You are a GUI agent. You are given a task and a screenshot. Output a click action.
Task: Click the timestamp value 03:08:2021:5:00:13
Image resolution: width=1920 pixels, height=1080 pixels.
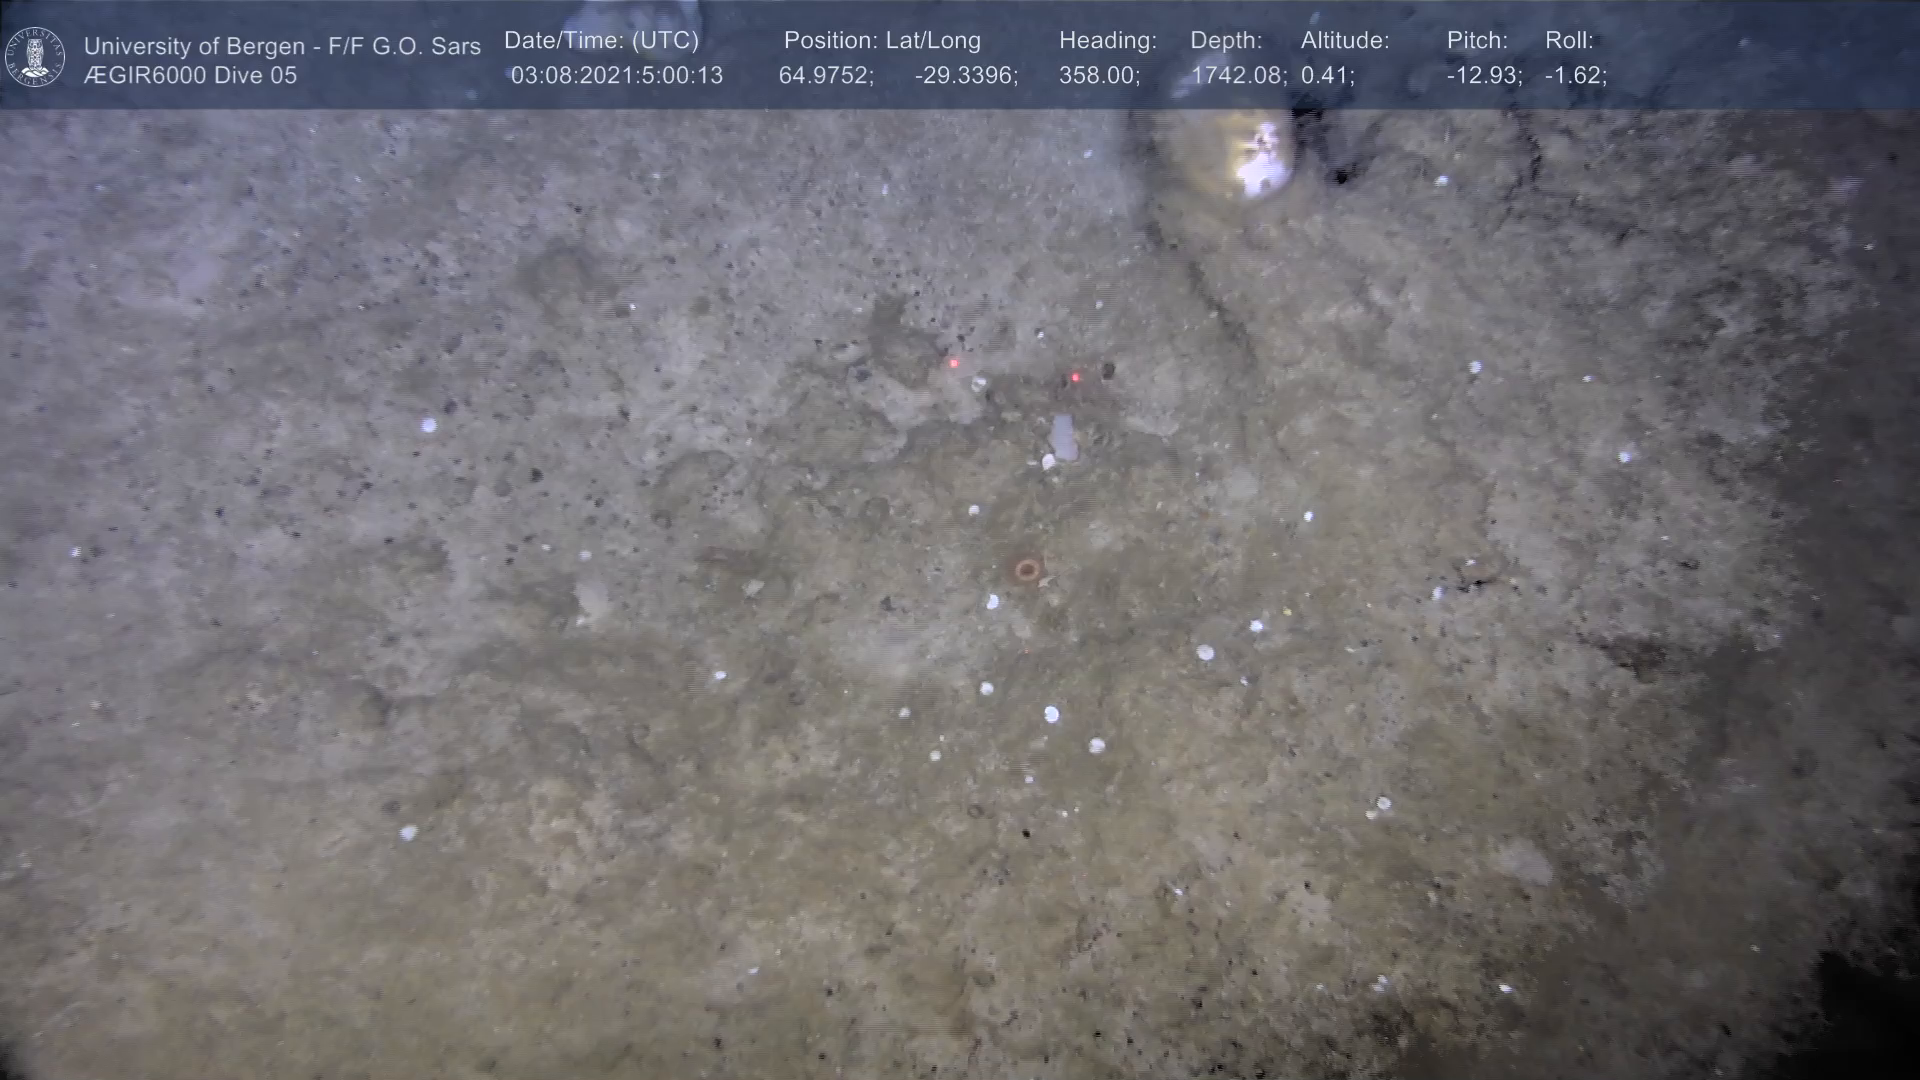(616, 76)
